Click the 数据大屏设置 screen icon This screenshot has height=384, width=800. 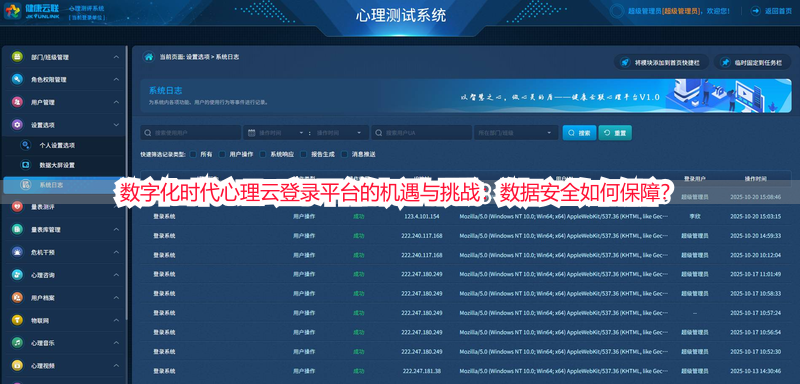pyautogui.click(x=25, y=165)
